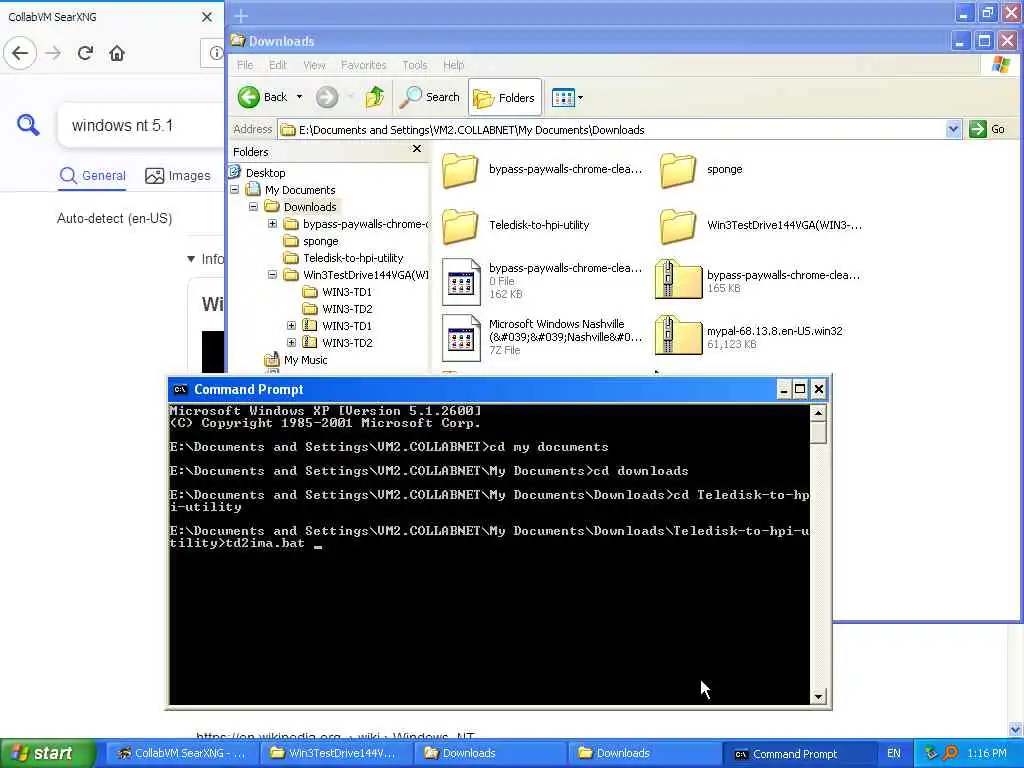Screen dimensions: 1024x768
Task: Toggle the Folders pane button
Action: (x=504, y=97)
